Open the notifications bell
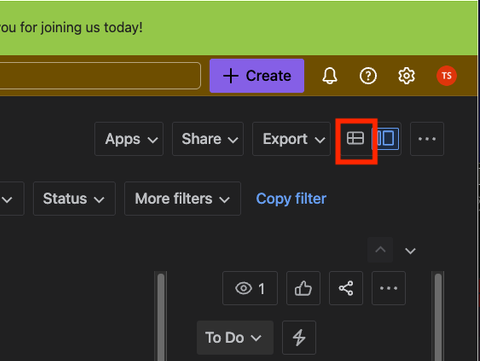 click(330, 76)
